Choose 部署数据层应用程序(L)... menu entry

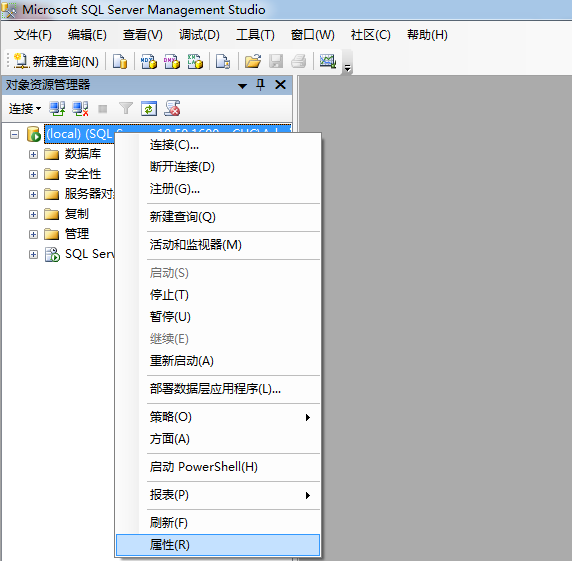pos(218,389)
